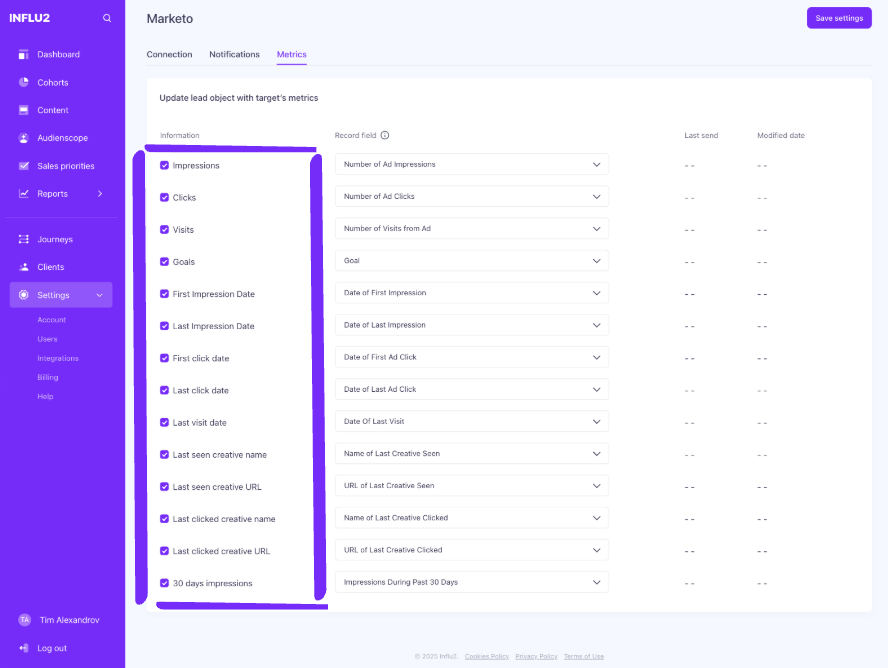The height and width of the screenshot is (668, 888).
Task: Open the Date Of Last Visit dropdown
Action: [472, 422]
